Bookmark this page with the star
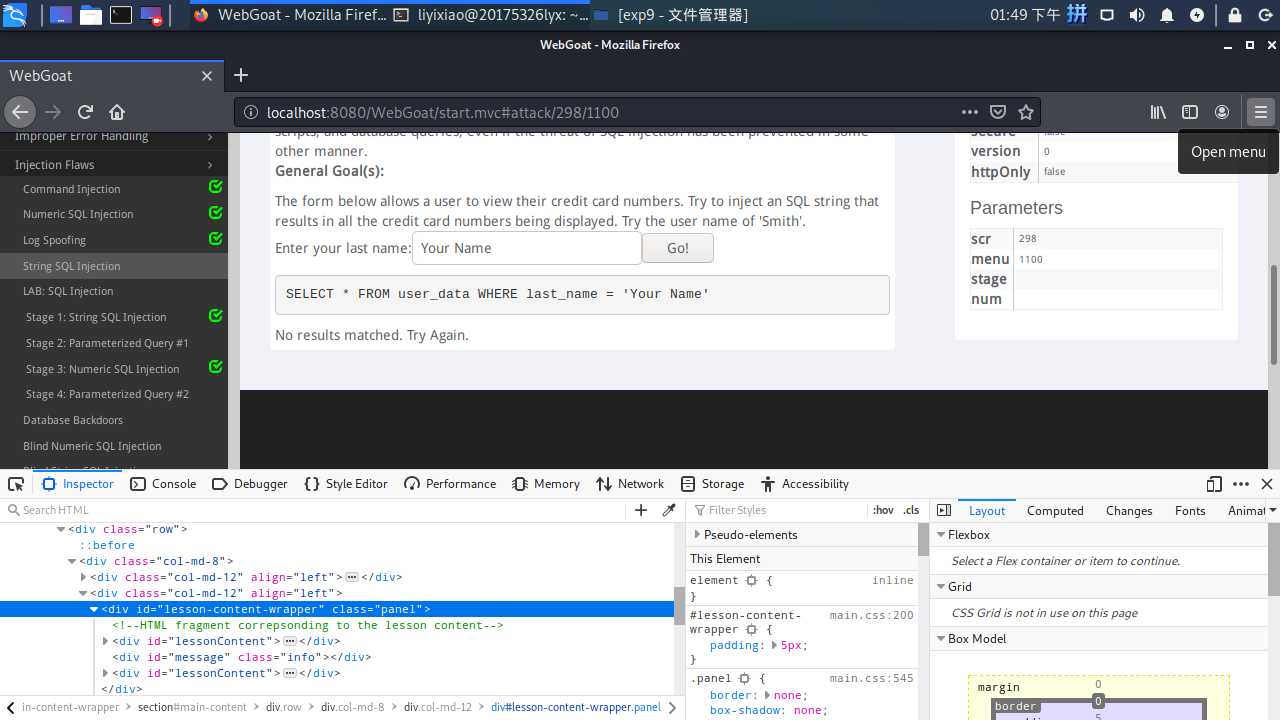1280x720 pixels. [1025, 112]
